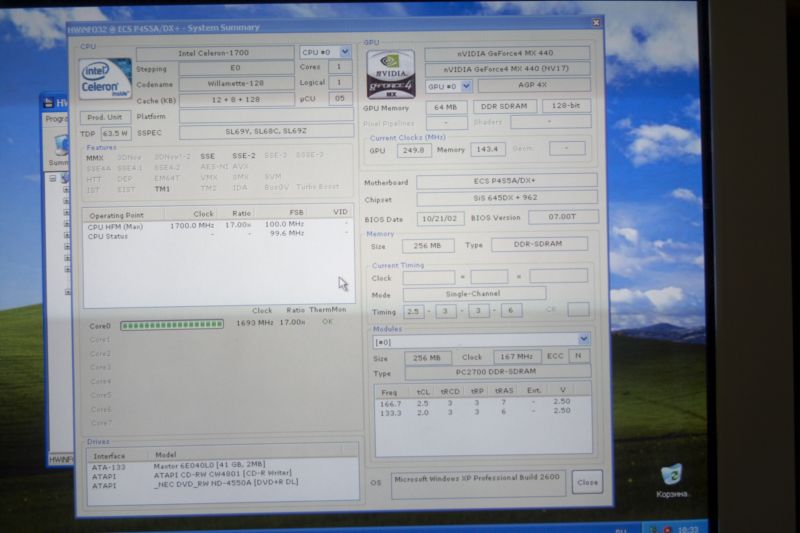Click the Cores count field
This screenshot has height=533, width=800.
(x=339, y=67)
